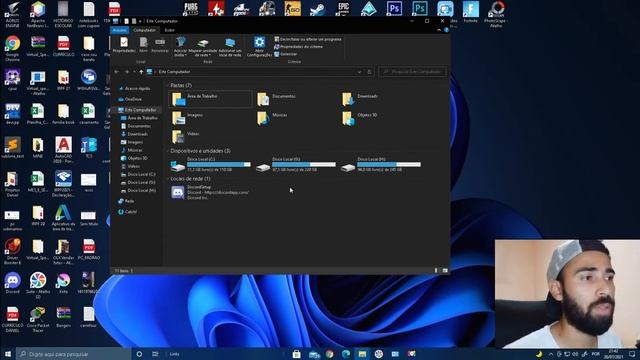
Task: Show hidden system tray icons
Action: click(x=551, y=354)
